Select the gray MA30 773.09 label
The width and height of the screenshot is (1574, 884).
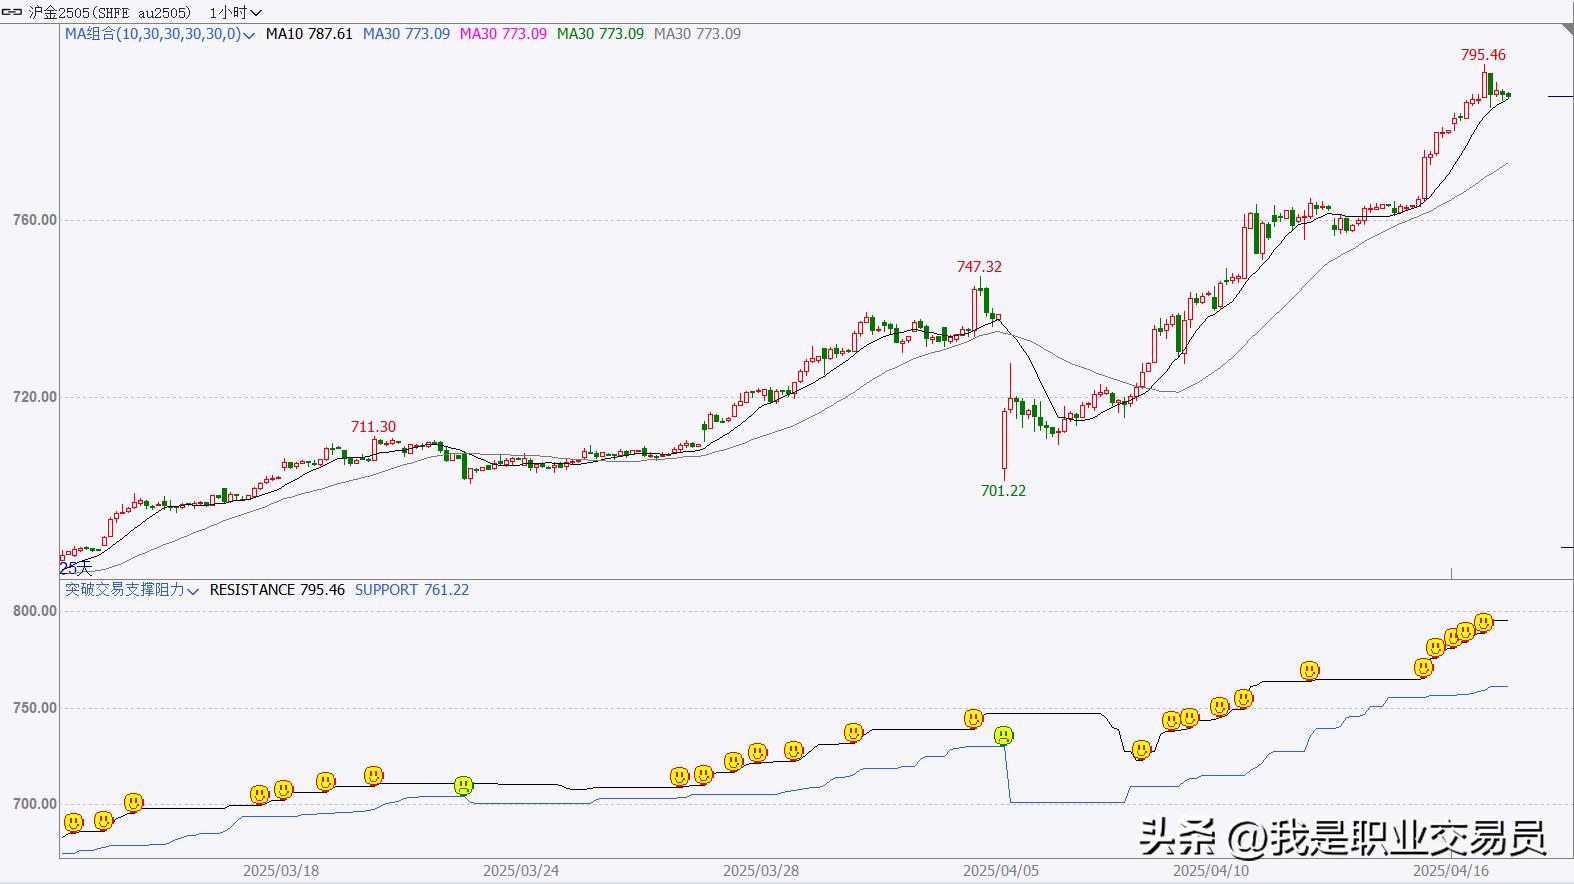tap(697, 34)
